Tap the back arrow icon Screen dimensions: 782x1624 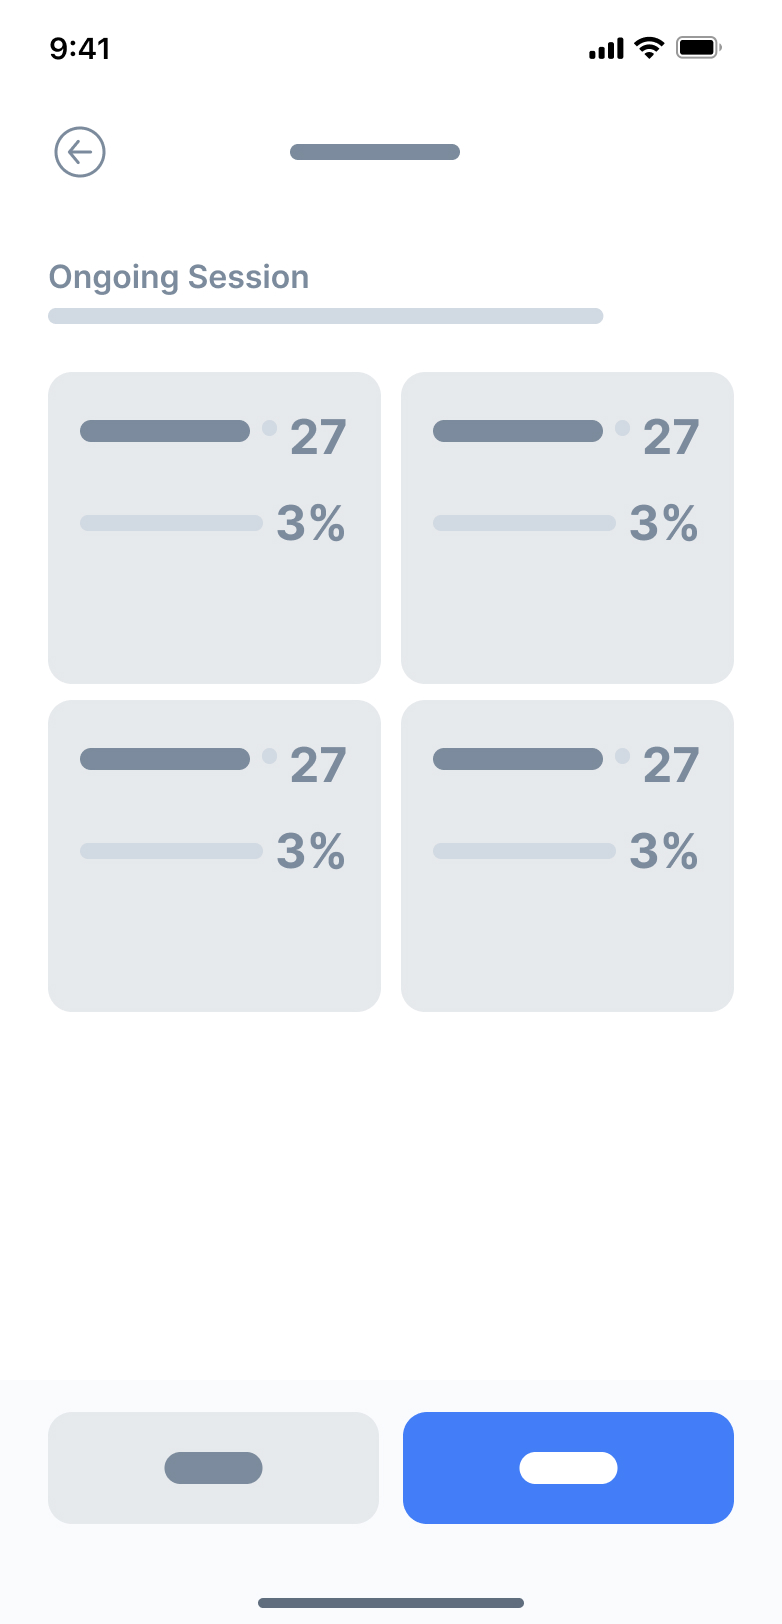pyautogui.click(x=80, y=152)
